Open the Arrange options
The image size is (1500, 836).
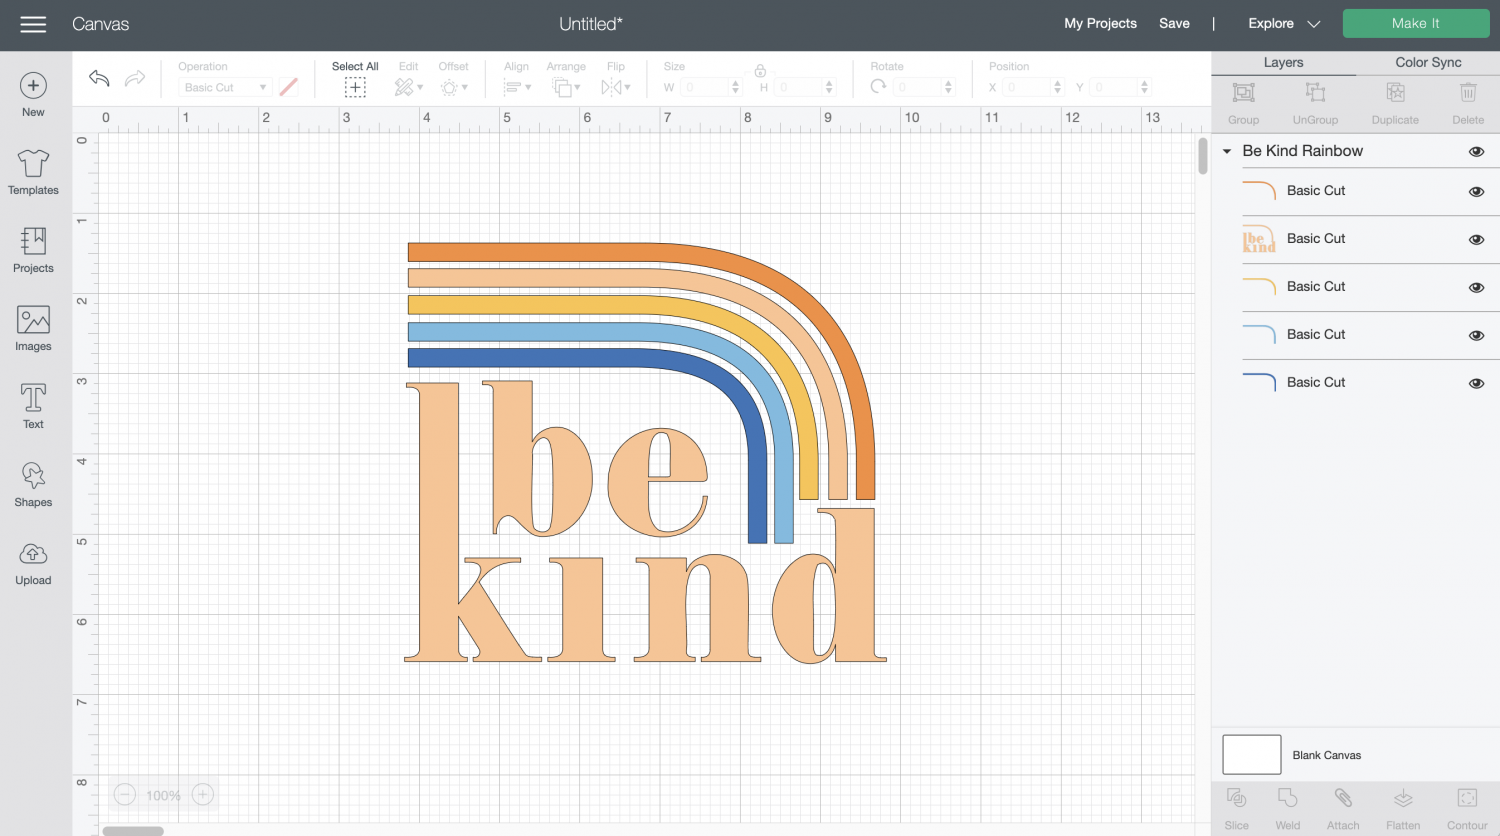[566, 88]
